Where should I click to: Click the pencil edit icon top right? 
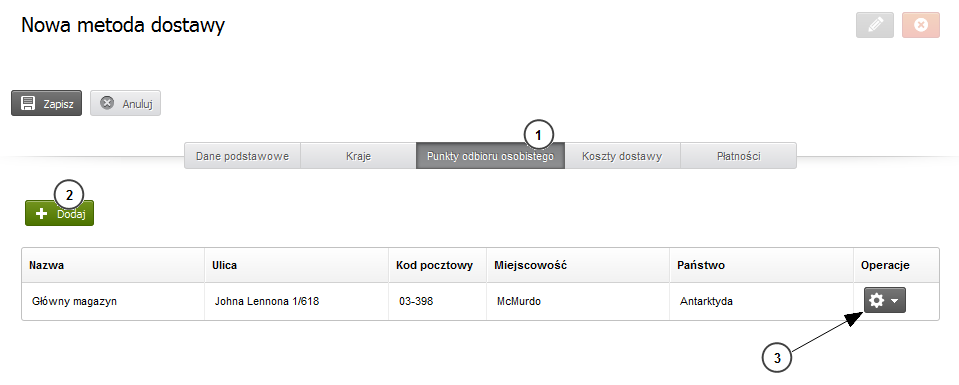tap(875, 25)
